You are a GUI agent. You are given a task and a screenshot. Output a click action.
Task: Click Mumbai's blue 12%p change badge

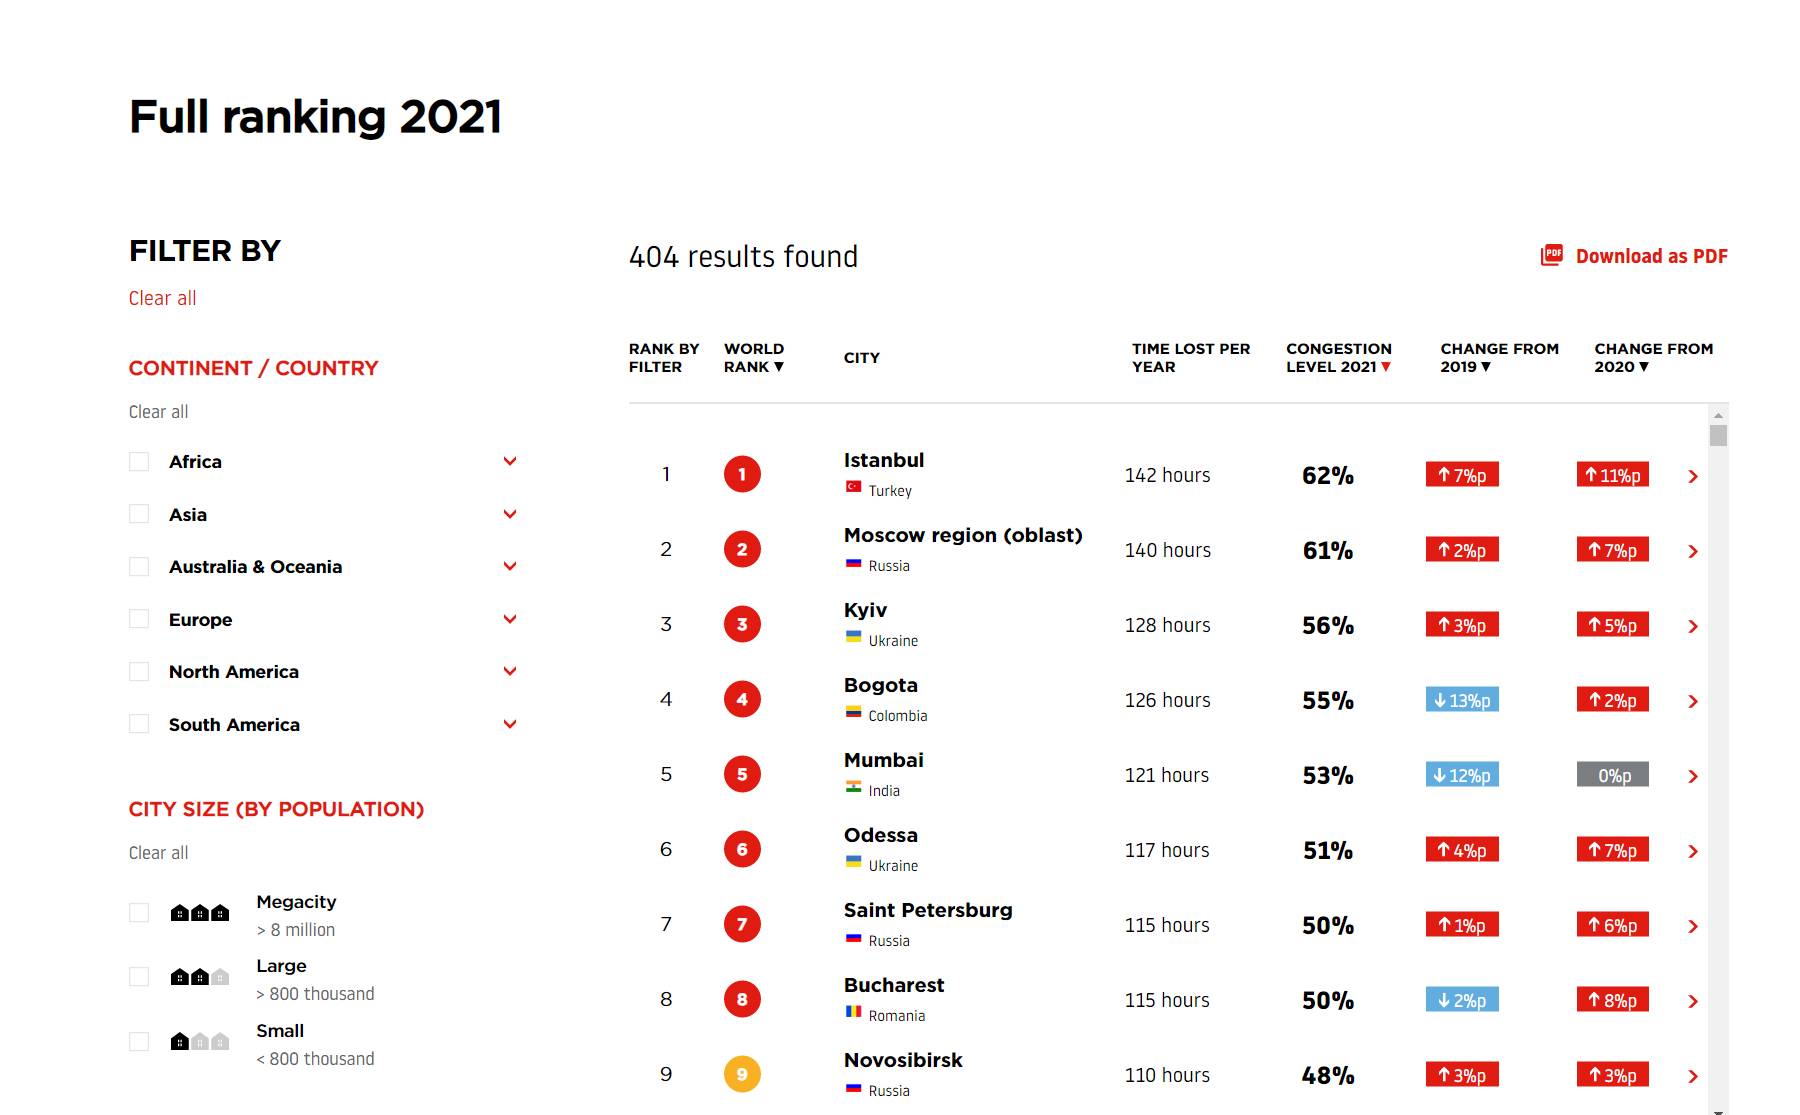[1462, 775]
